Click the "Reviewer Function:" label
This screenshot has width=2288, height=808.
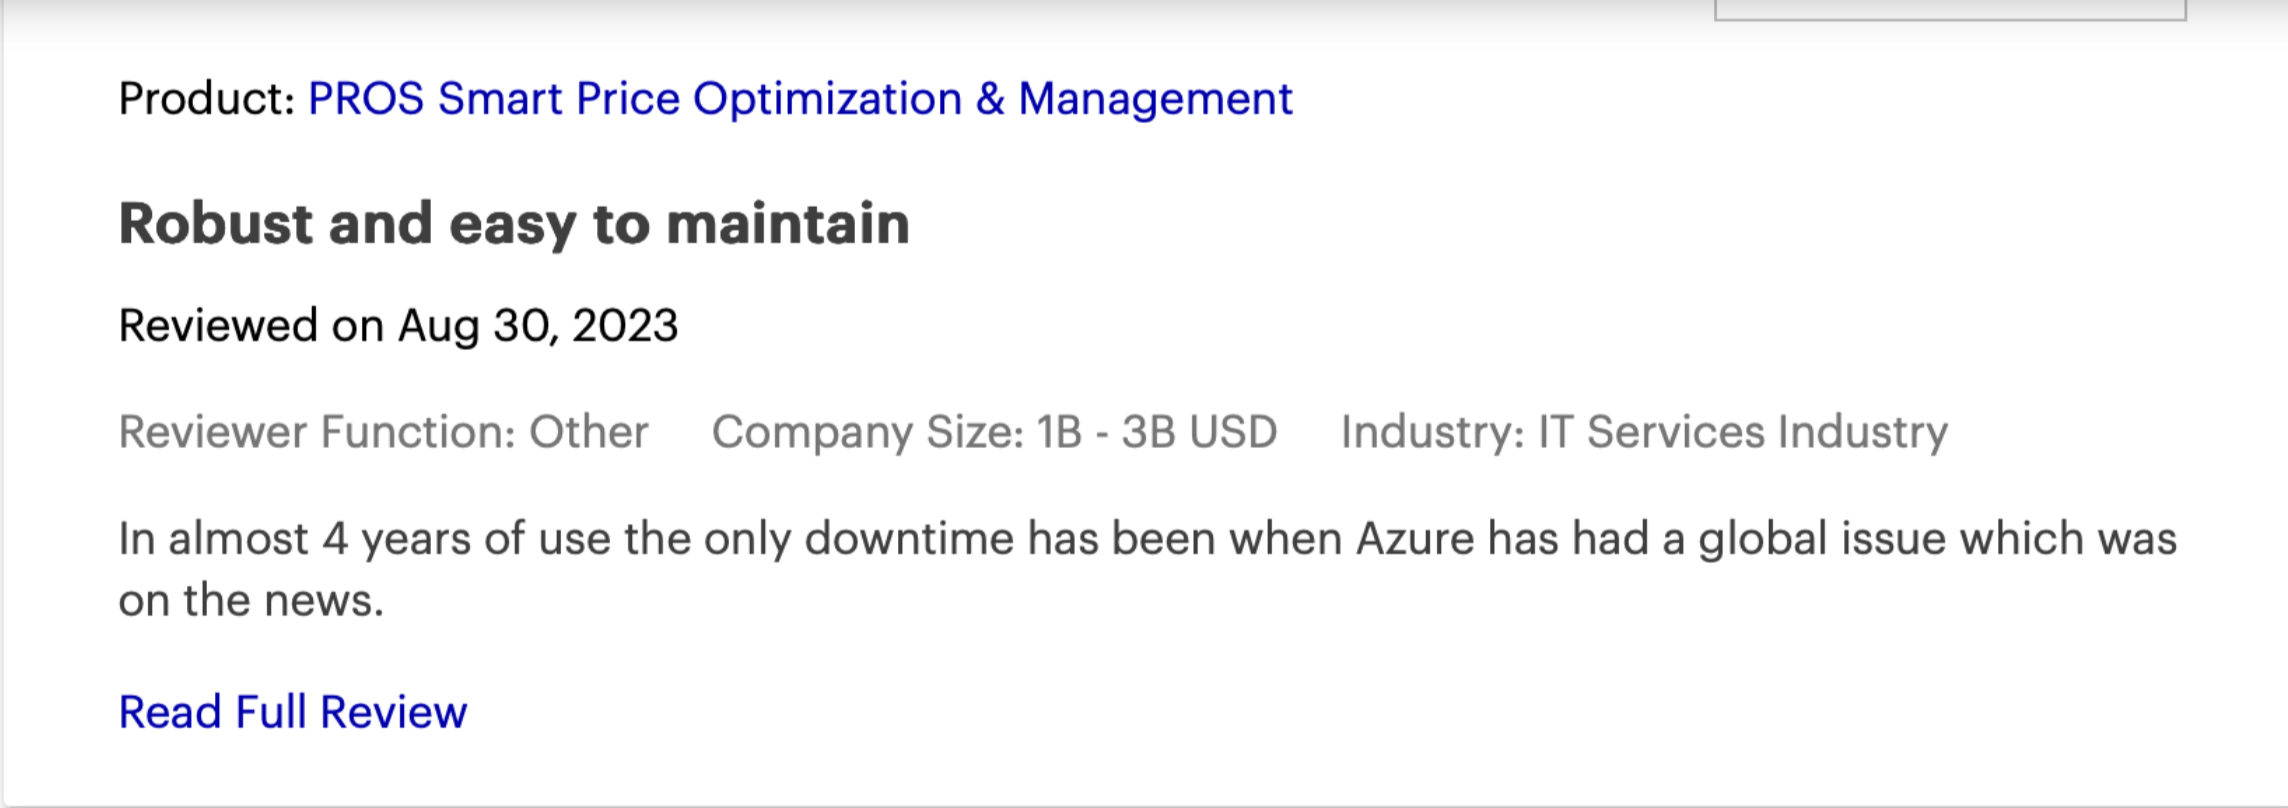[x=316, y=432]
